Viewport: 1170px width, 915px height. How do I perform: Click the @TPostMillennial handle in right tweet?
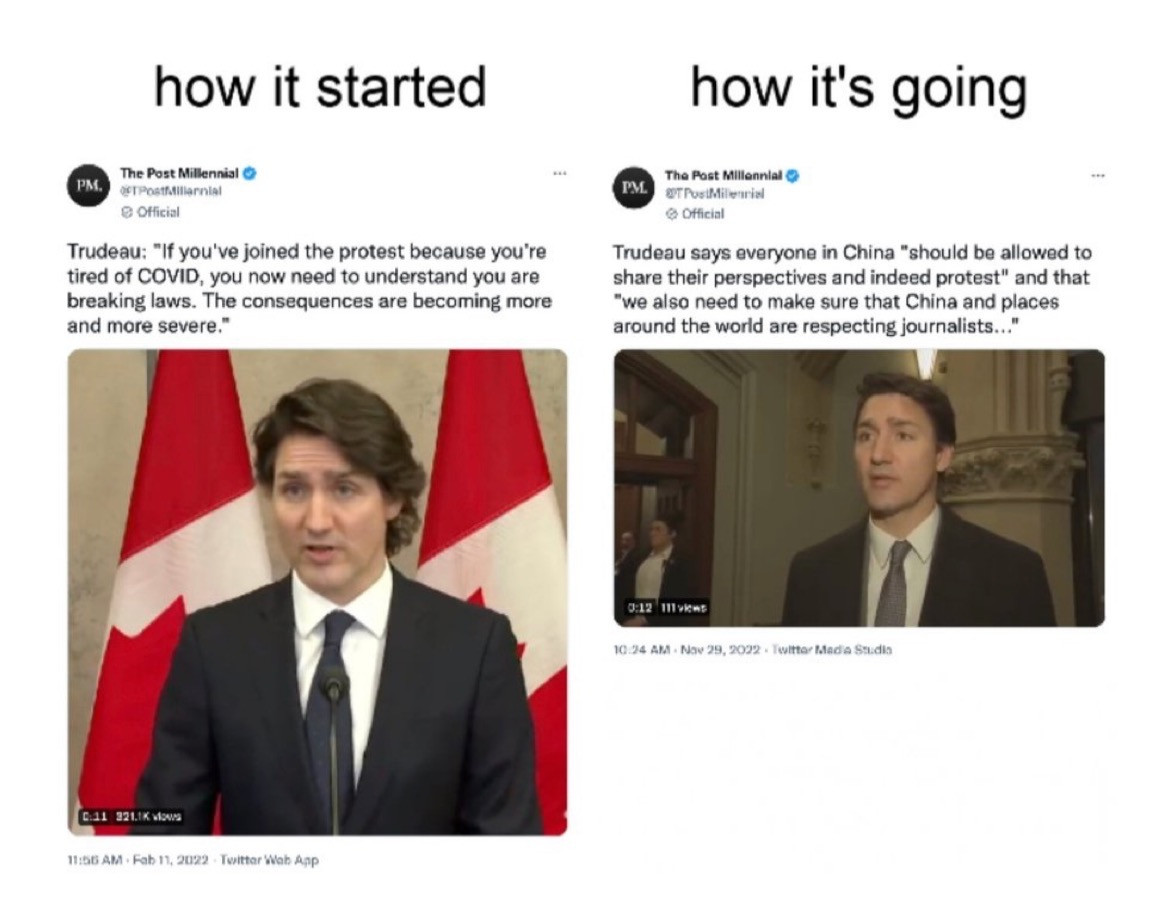click(x=715, y=194)
